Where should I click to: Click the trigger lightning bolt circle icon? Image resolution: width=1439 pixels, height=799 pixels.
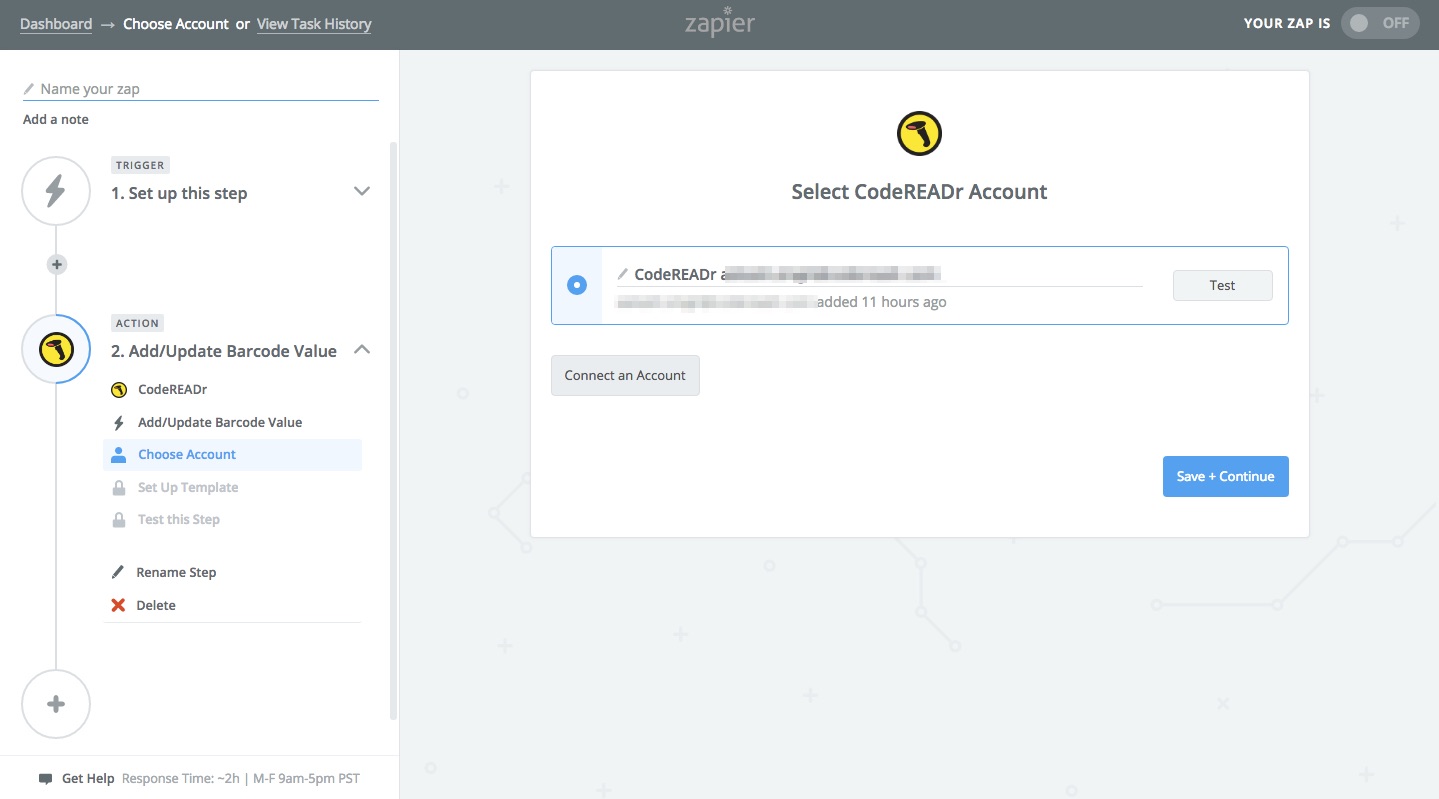click(56, 190)
